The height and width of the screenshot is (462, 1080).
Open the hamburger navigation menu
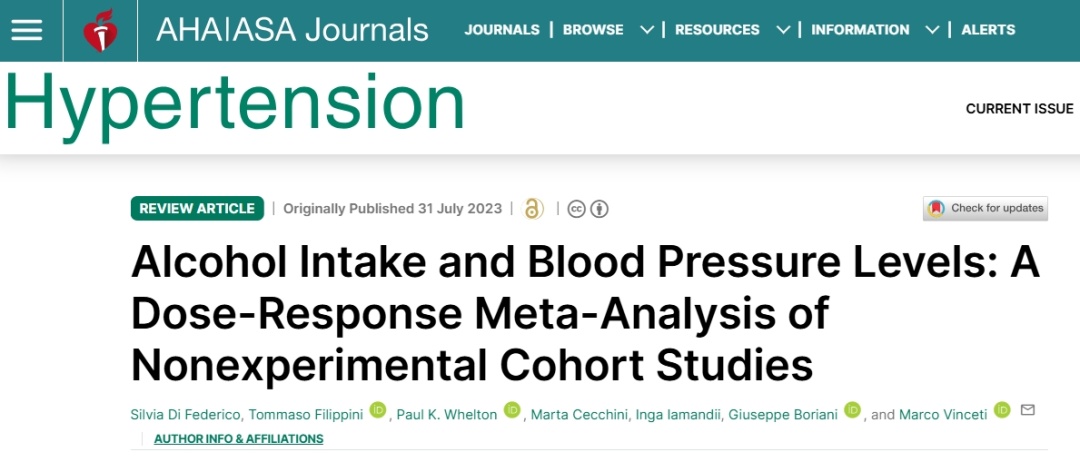pyautogui.click(x=27, y=30)
